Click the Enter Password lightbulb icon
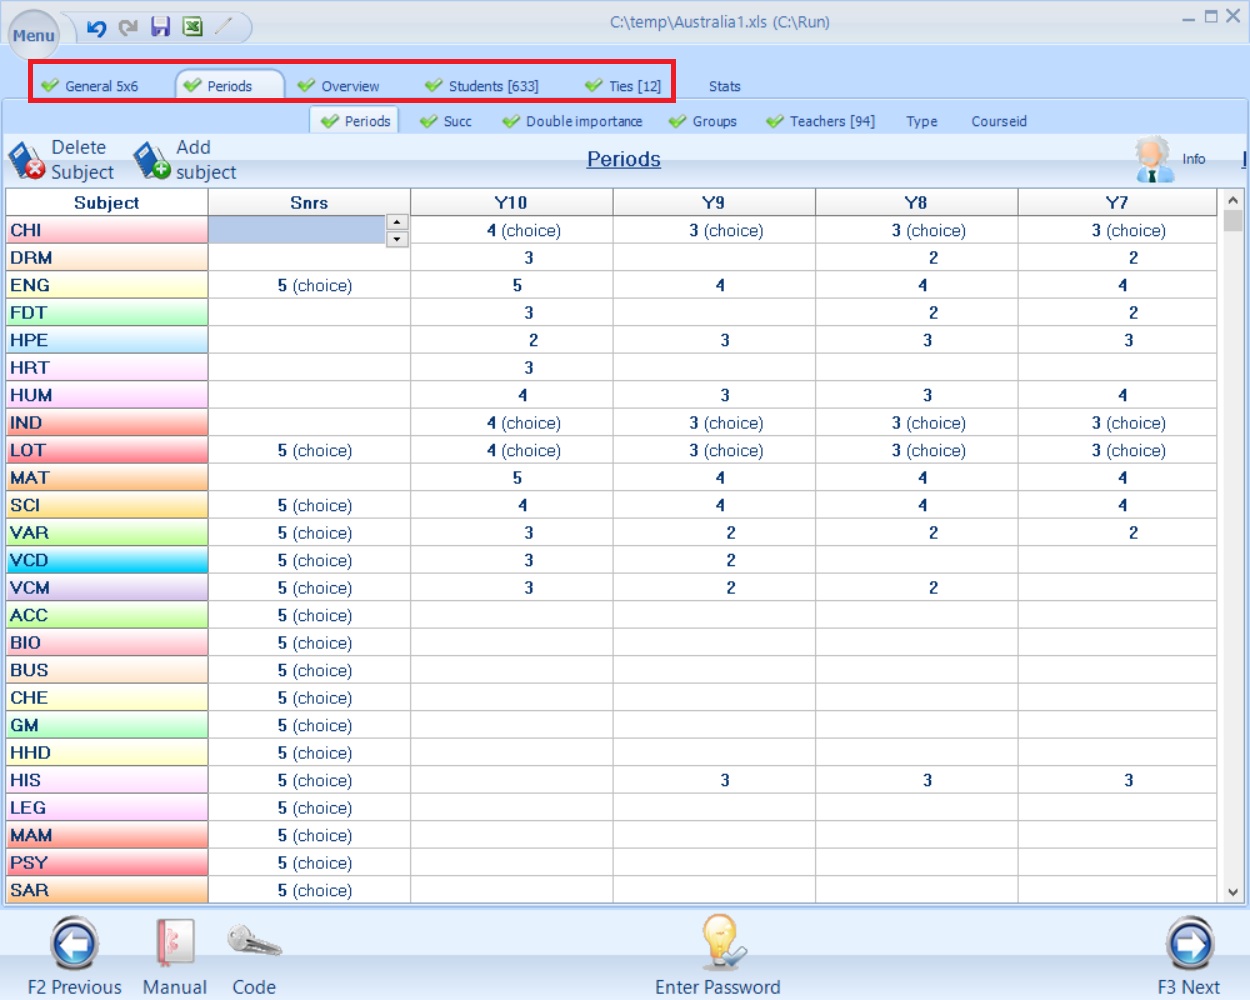1250x1000 pixels. point(719,942)
